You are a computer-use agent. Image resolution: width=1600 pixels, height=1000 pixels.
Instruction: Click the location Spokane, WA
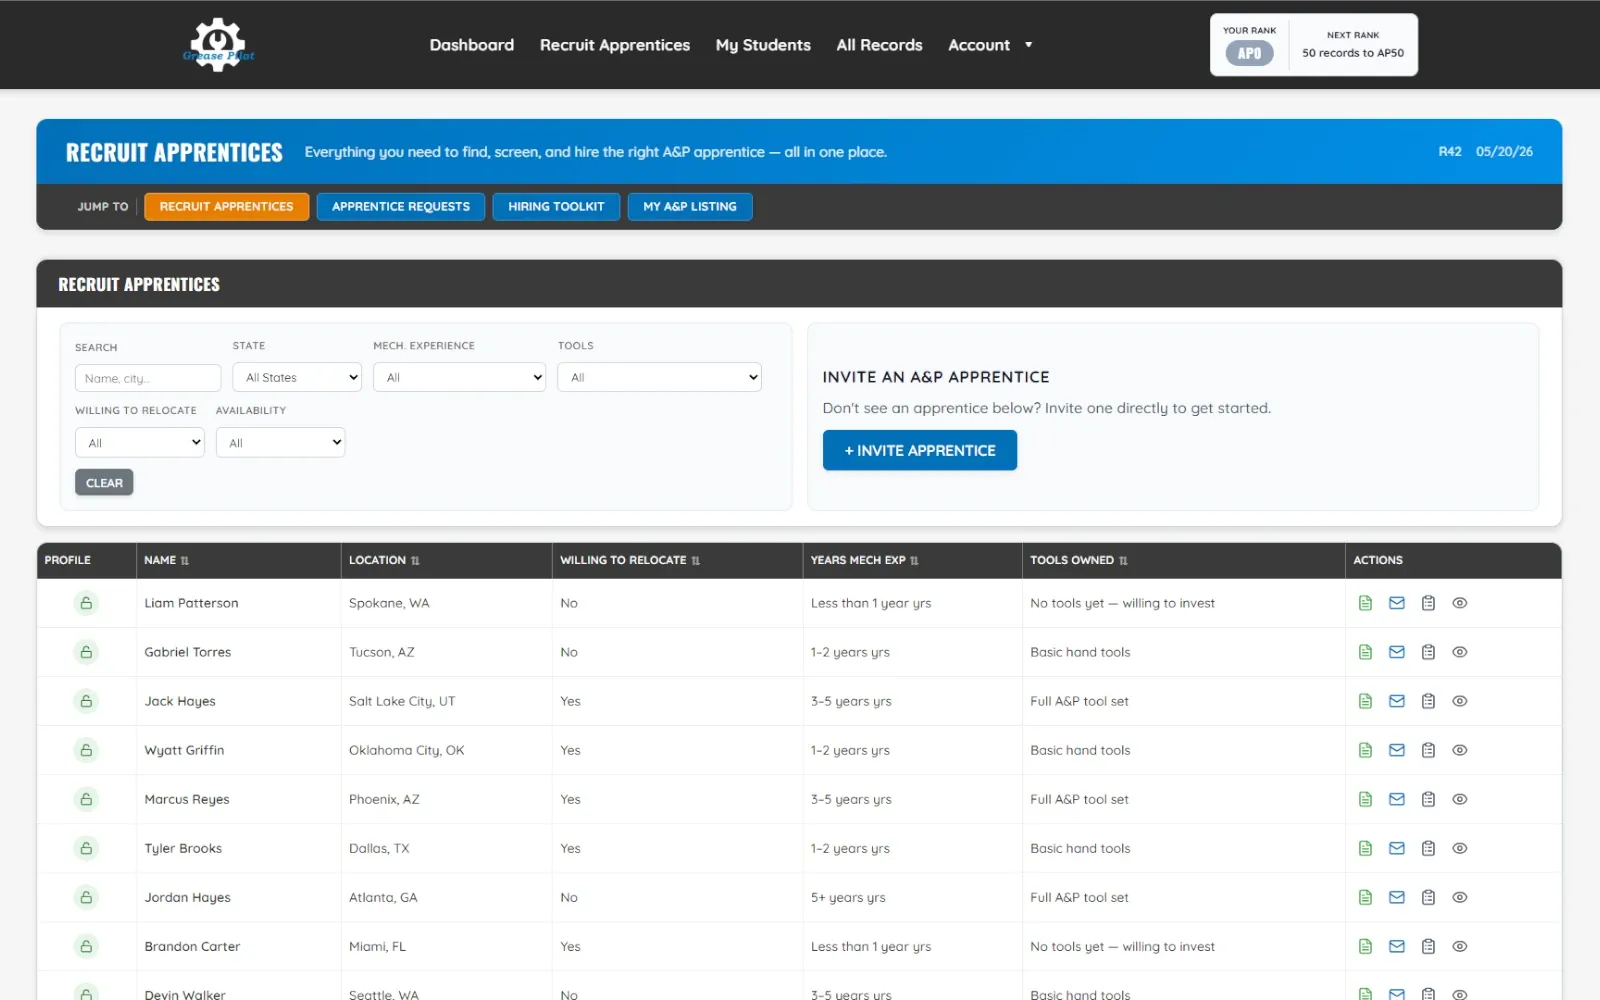coord(389,603)
